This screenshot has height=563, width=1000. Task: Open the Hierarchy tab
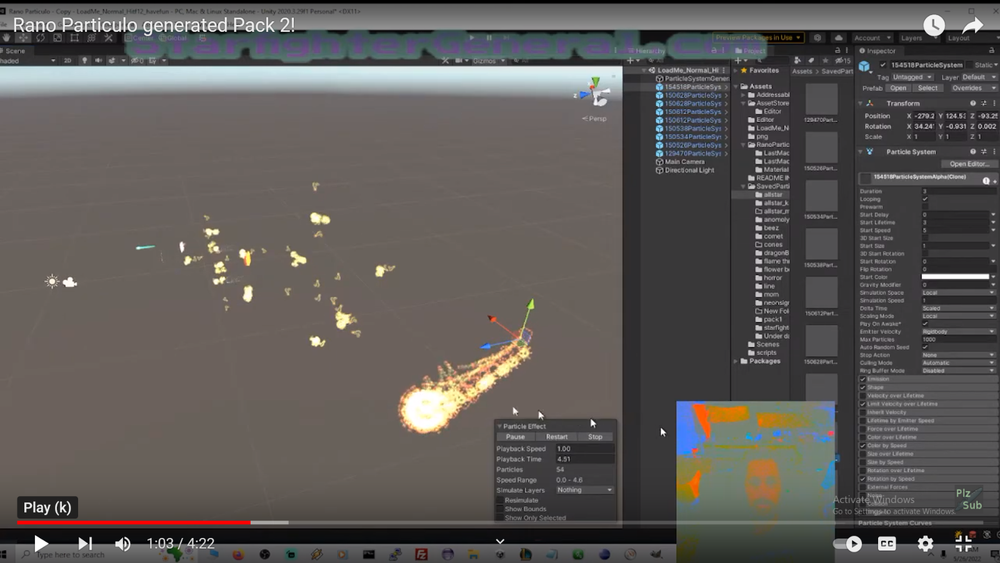[x=645, y=50]
